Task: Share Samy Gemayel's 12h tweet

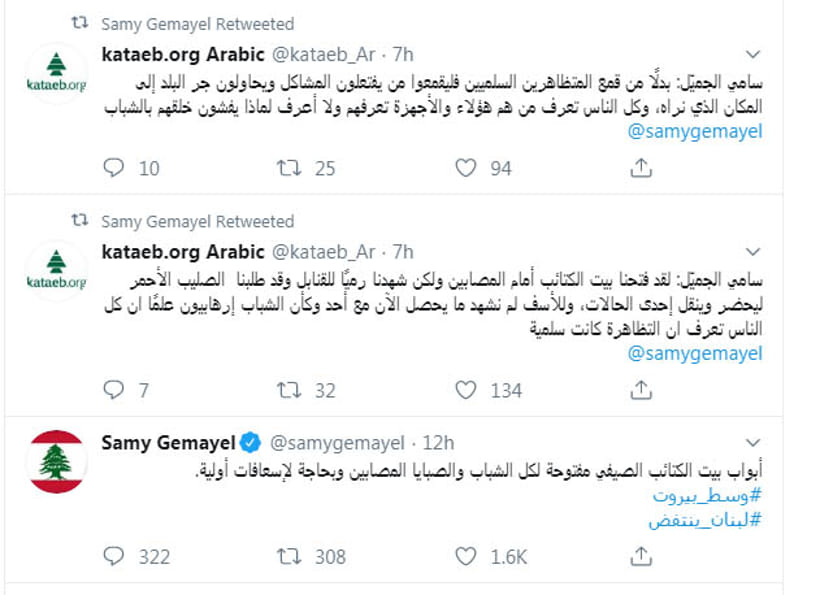Action: pyautogui.click(x=641, y=556)
